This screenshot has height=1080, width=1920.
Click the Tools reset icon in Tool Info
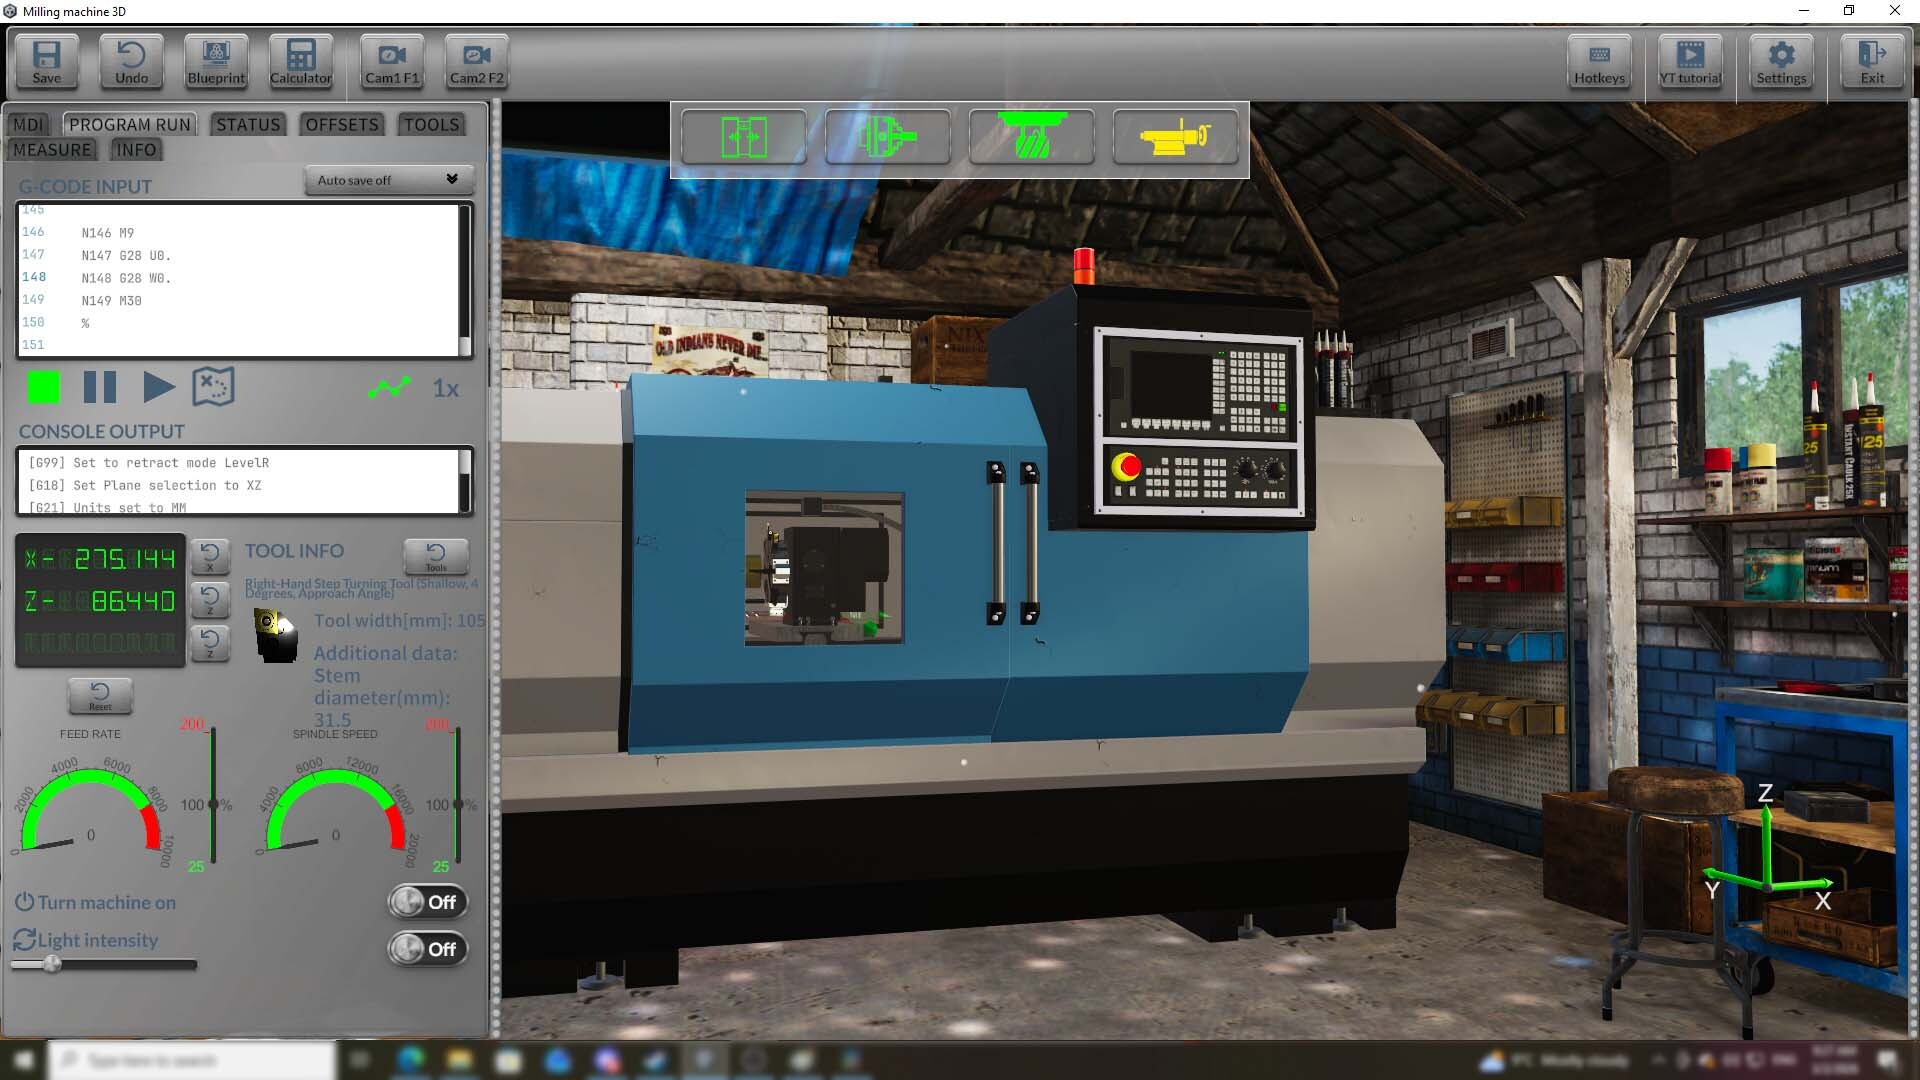(436, 557)
